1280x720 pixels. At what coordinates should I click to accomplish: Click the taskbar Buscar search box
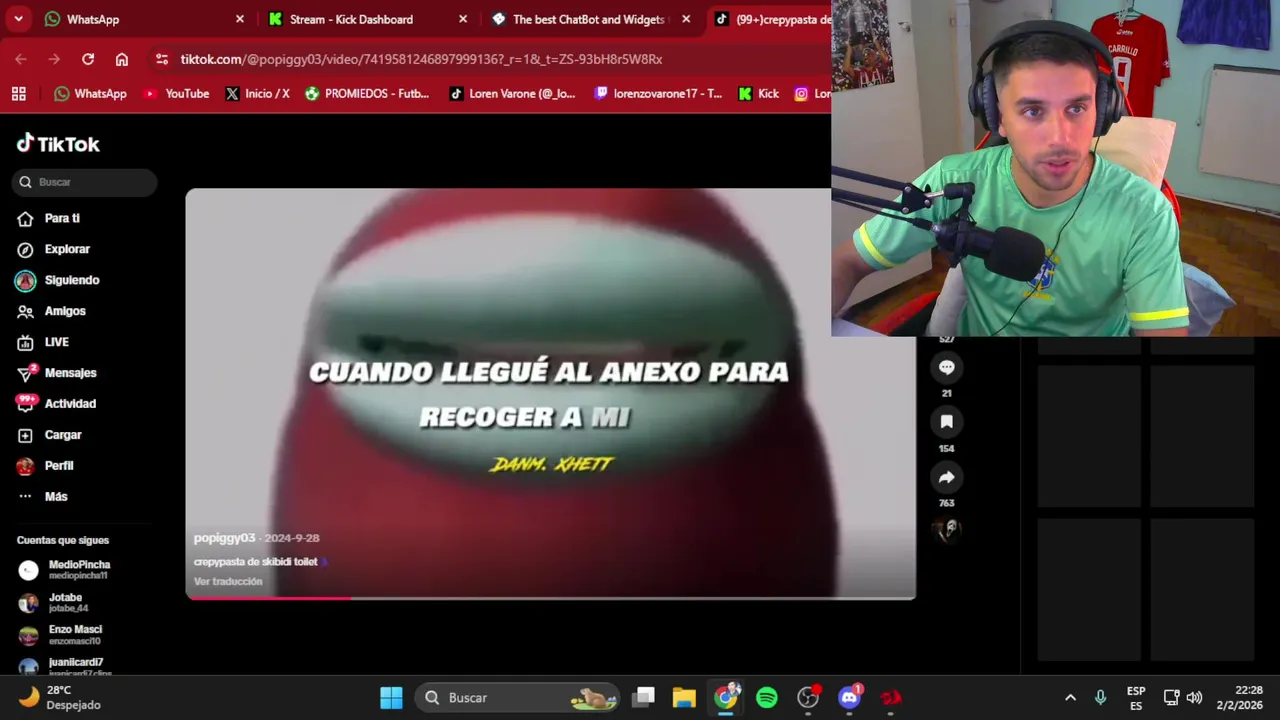tap(517, 698)
